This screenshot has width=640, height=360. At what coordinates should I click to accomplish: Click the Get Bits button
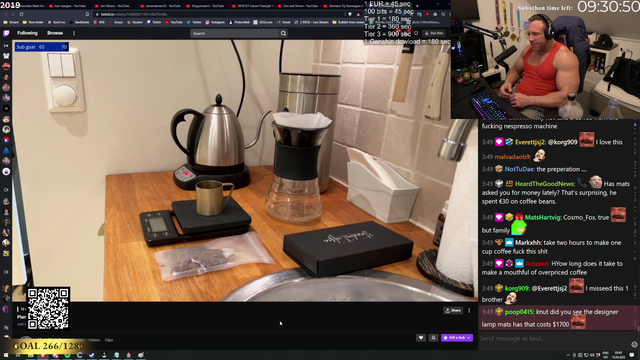pos(434,33)
